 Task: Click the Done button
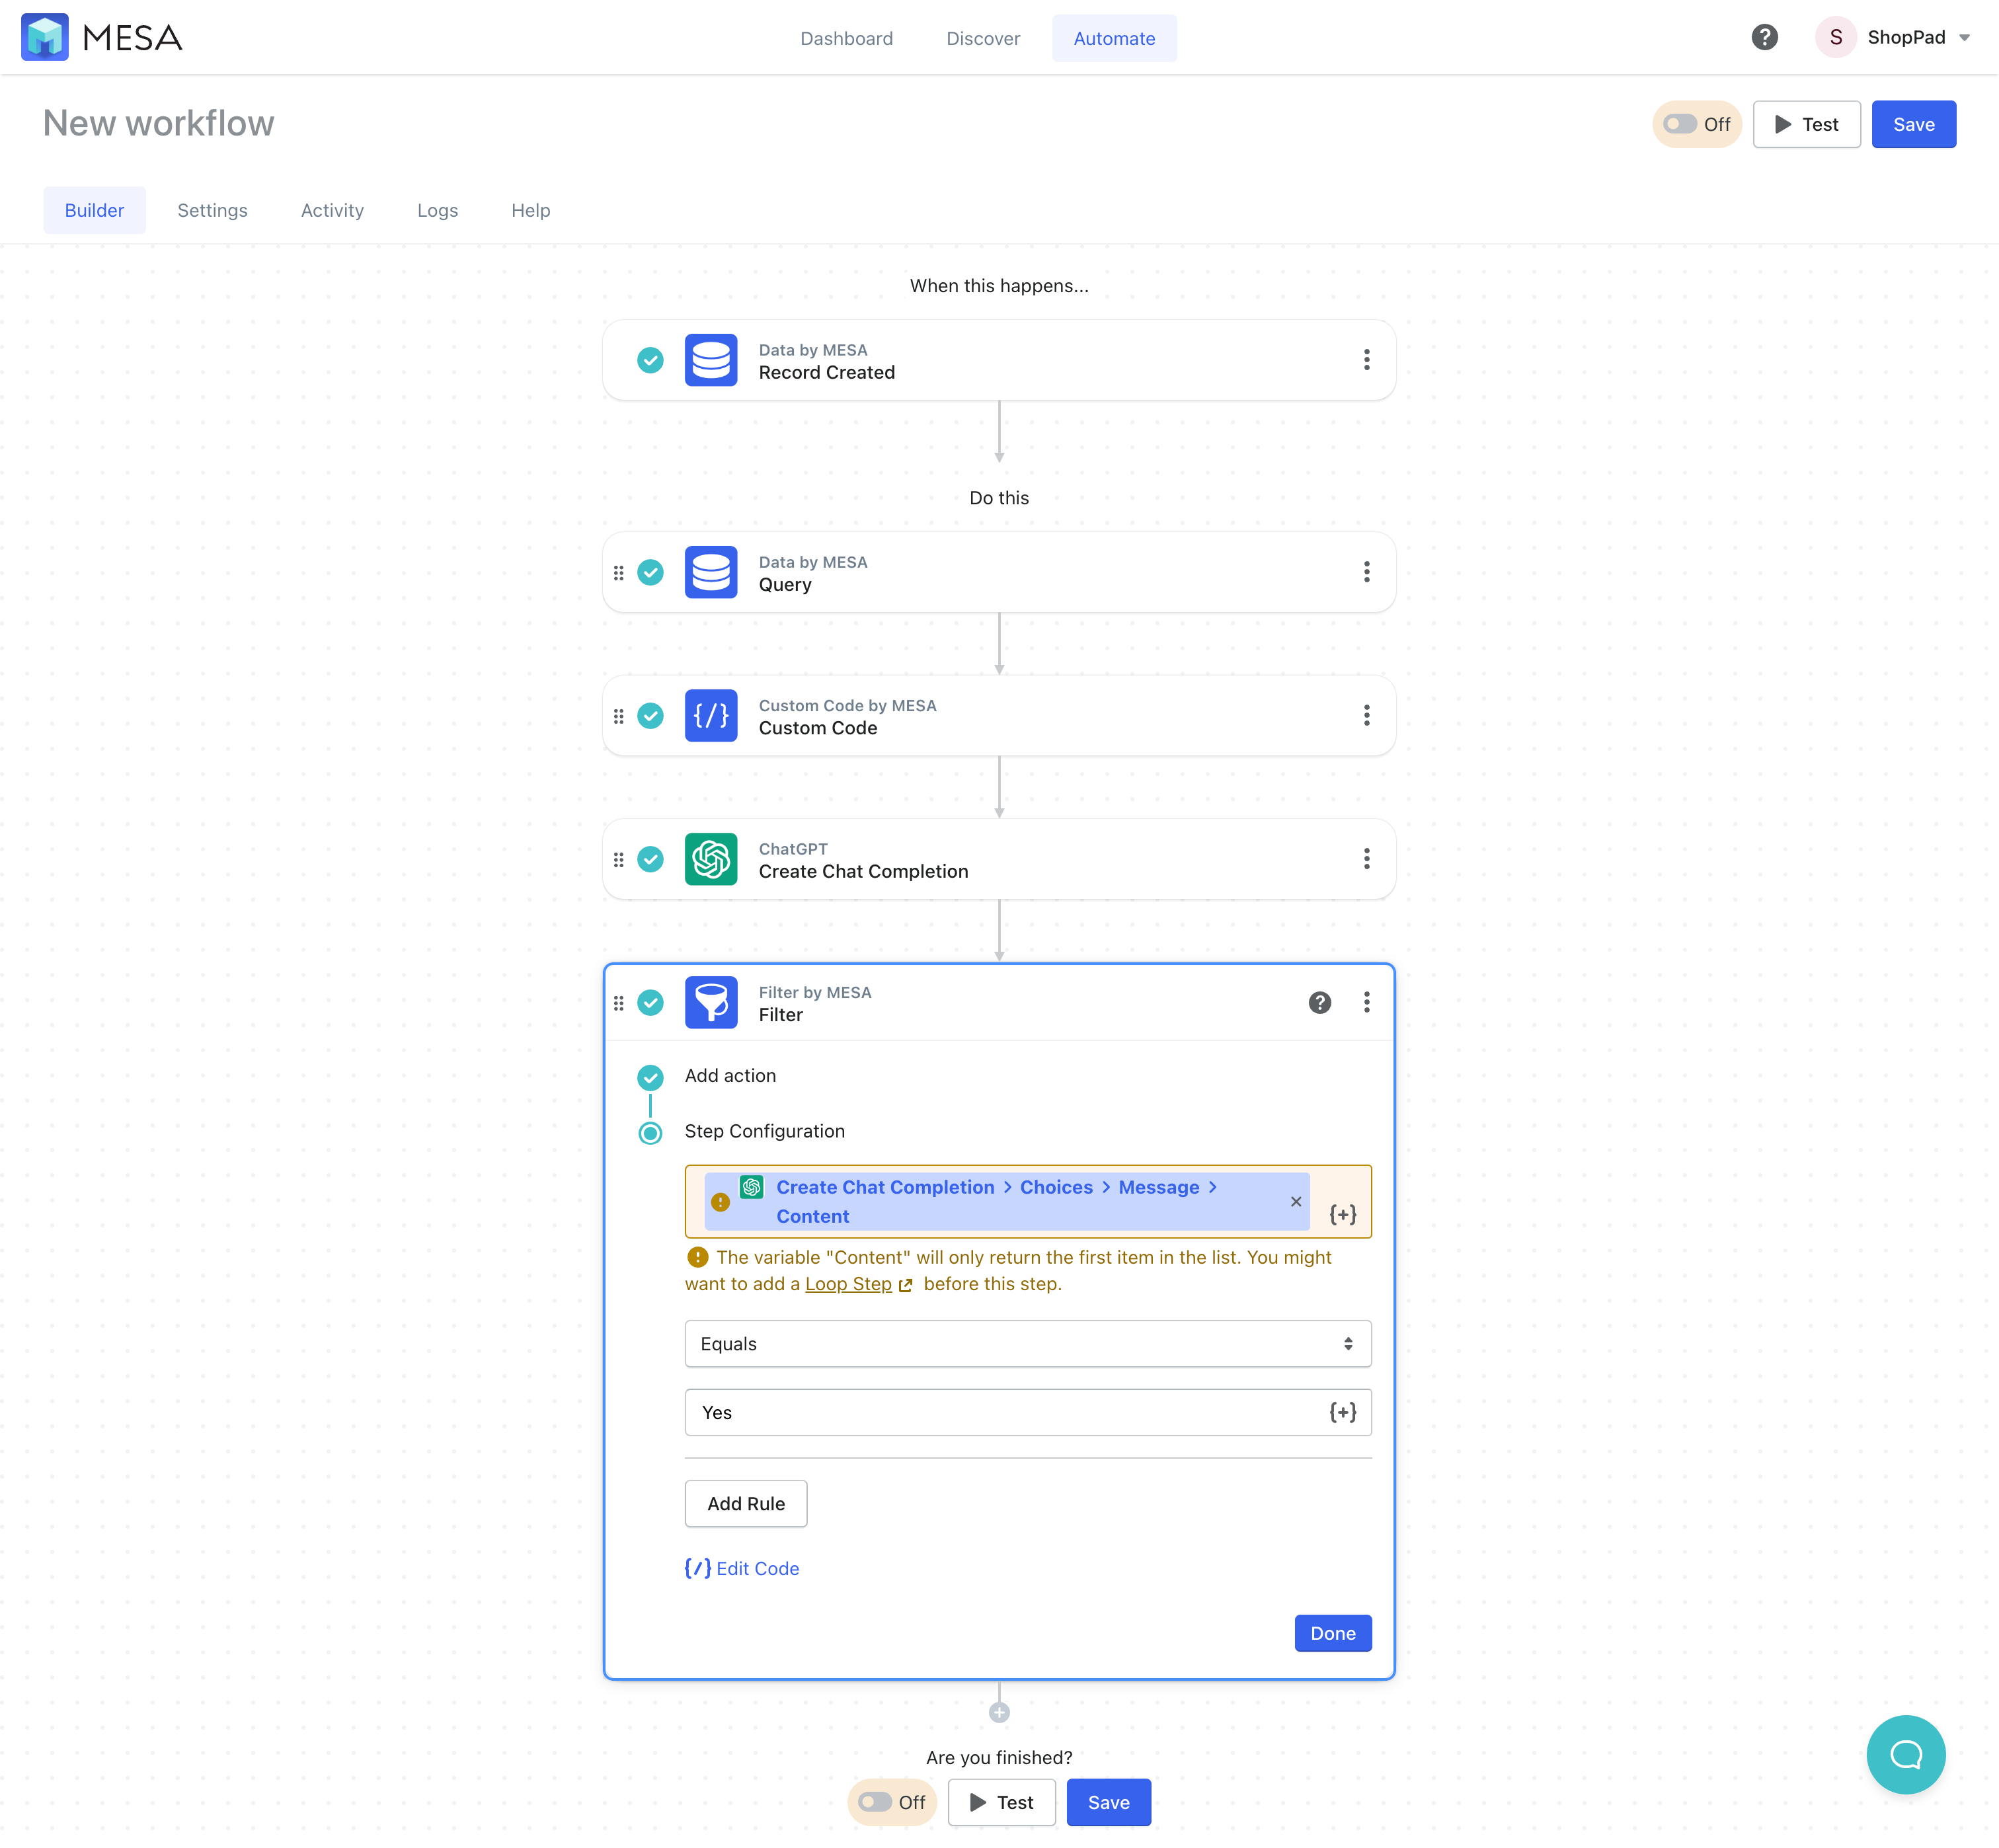point(1332,1633)
